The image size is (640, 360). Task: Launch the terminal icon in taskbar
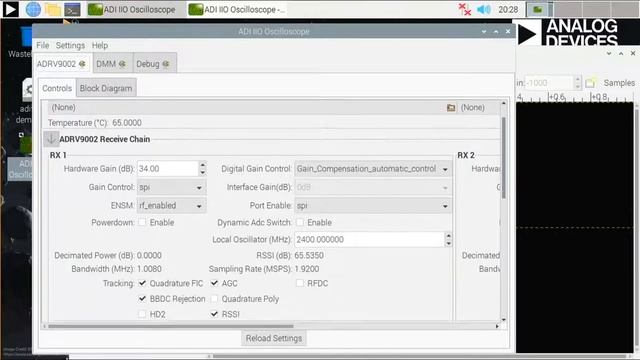tap(72, 9)
